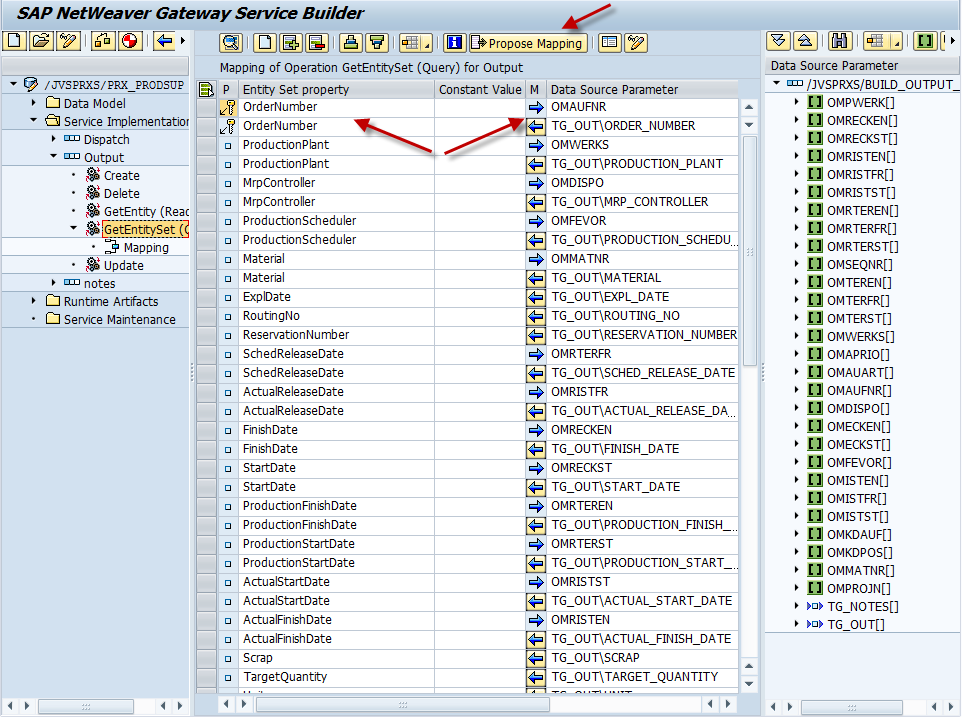Click the blank page create icon in mapping toolbar
Screen dimensions: 962x718
(x=265, y=42)
